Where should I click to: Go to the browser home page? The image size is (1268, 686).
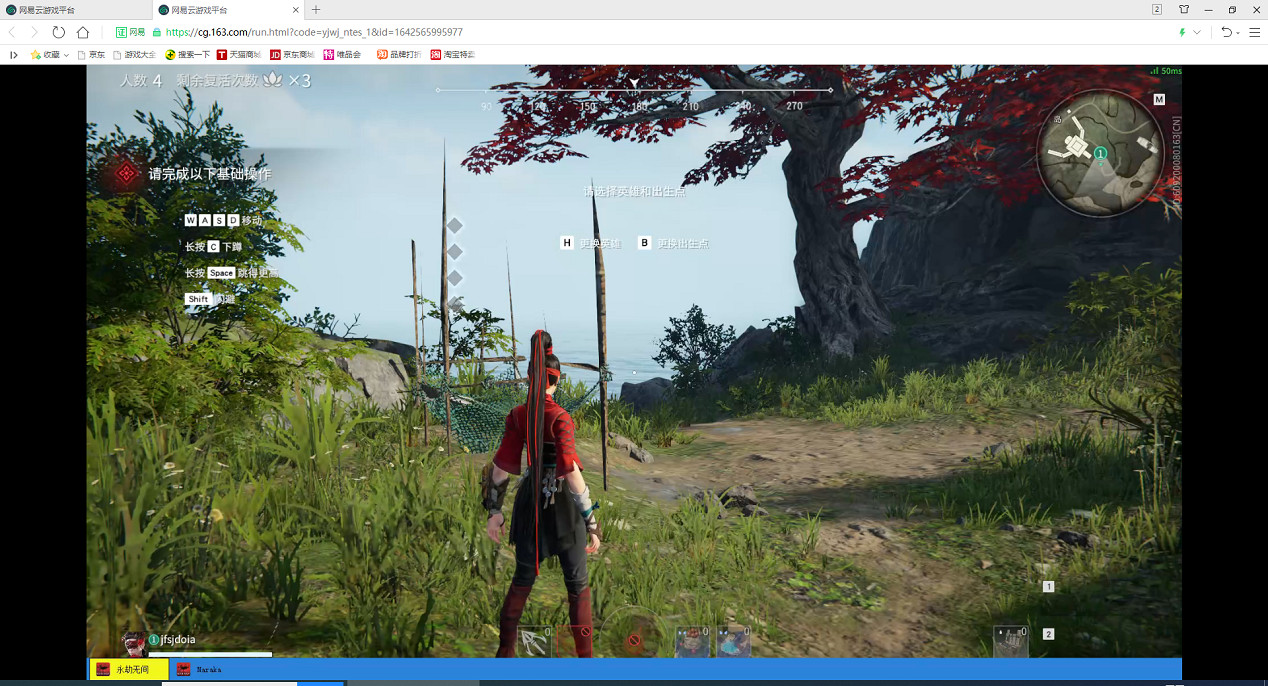83,32
